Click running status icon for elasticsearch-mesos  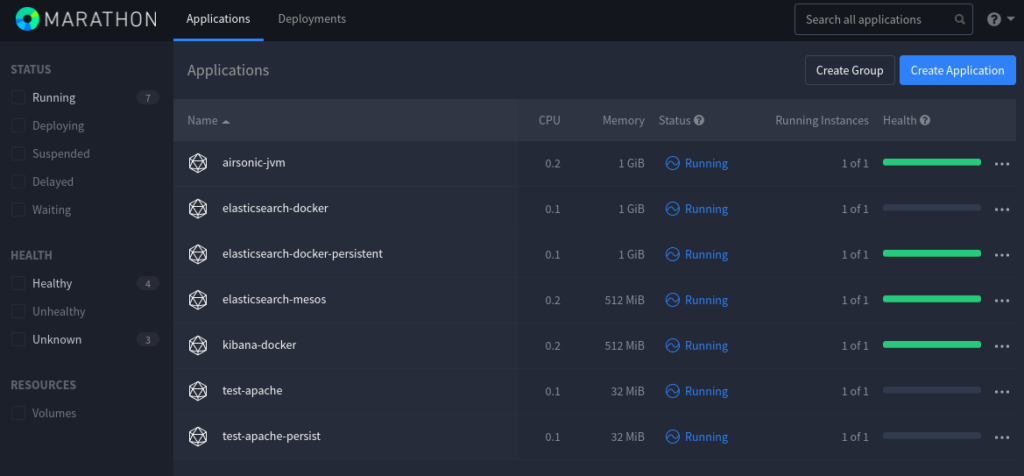pyautogui.click(x=673, y=300)
